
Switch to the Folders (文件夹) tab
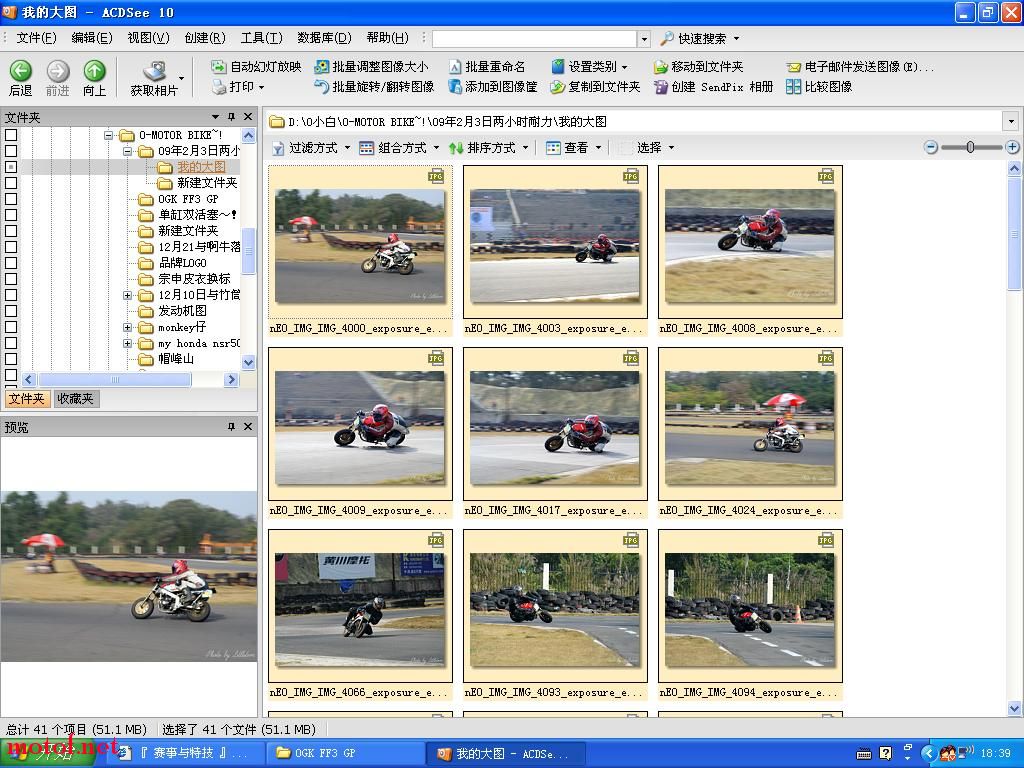click(x=27, y=398)
